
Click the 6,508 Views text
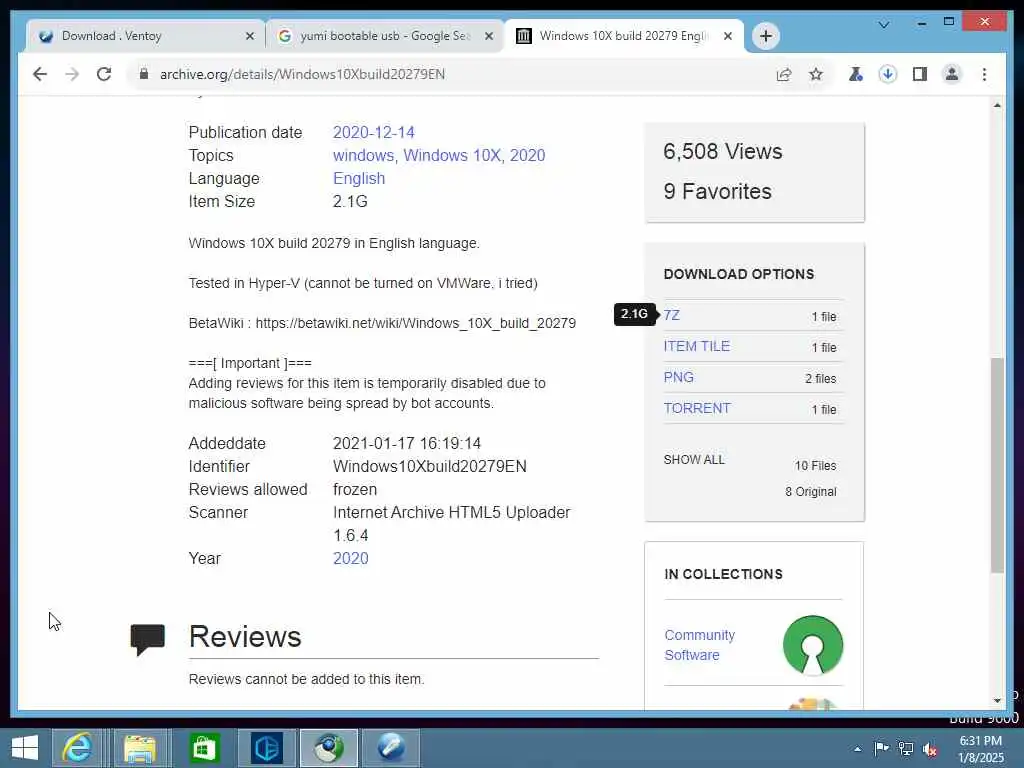[722, 152]
